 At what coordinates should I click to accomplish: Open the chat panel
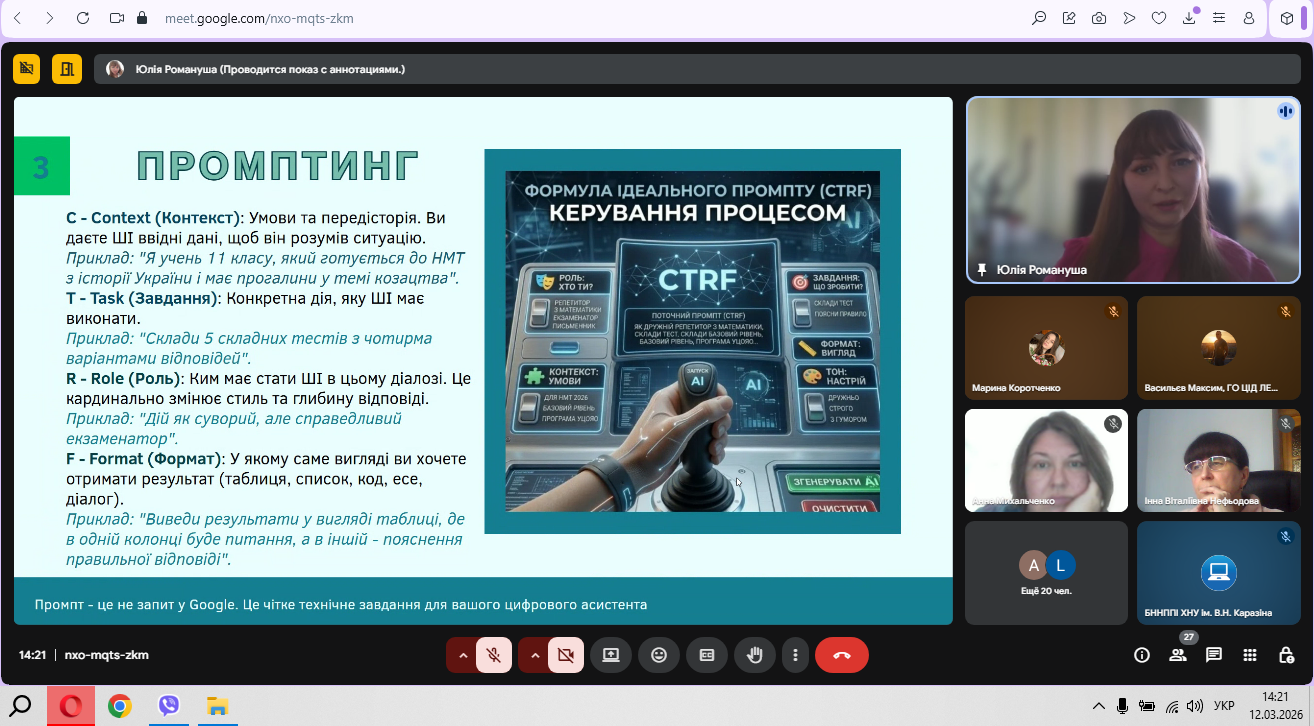(1214, 655)
